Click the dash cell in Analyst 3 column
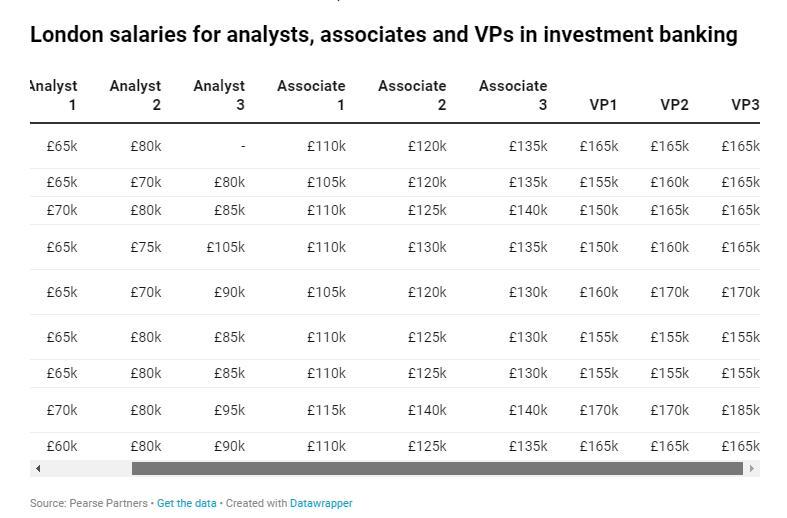 [x=243, y=147]
